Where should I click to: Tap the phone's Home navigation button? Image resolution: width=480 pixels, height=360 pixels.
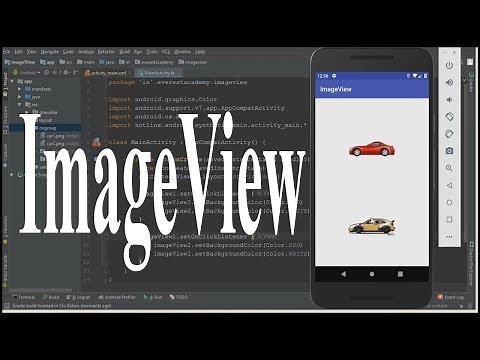pyautogui.click(x=372, y=274)
